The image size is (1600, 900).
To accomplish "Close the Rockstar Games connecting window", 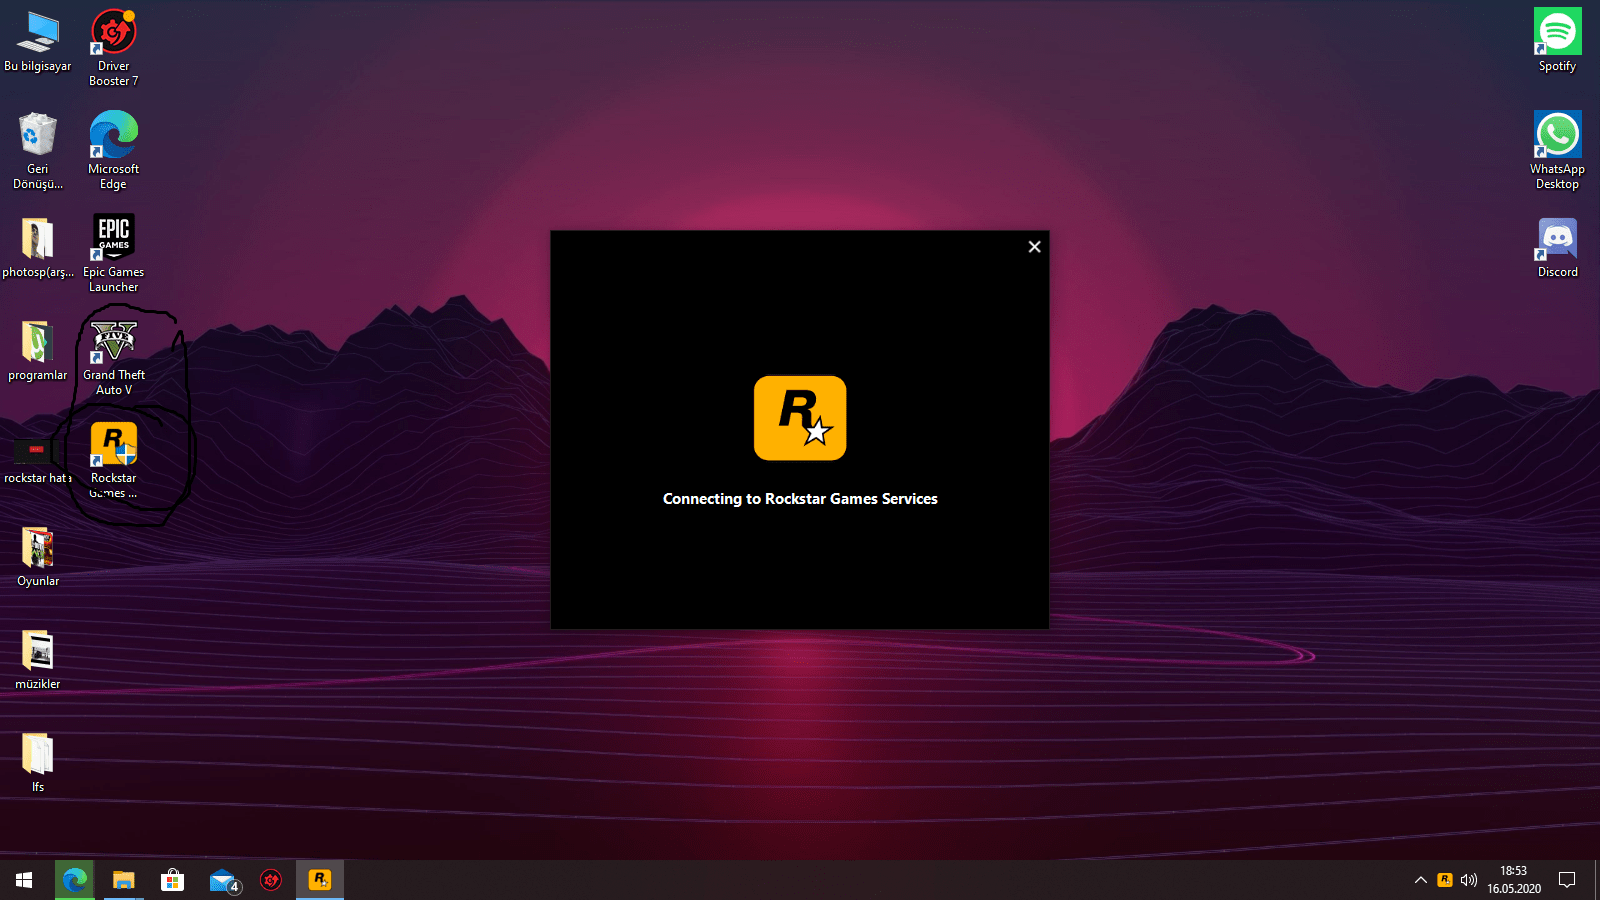I will click(x=1035, y=247).
